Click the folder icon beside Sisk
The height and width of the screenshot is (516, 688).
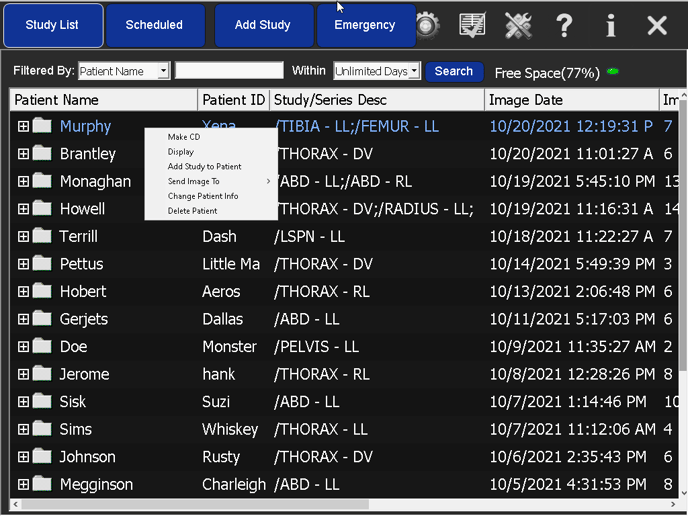tap(42, 401)
